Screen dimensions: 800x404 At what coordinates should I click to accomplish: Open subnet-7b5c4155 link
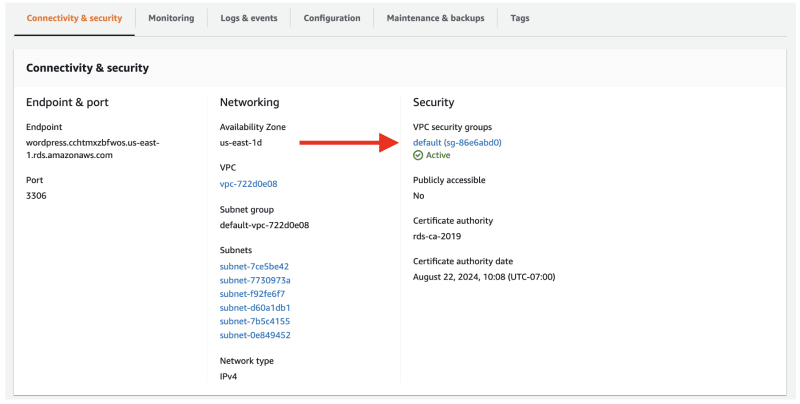coord(255,321)
